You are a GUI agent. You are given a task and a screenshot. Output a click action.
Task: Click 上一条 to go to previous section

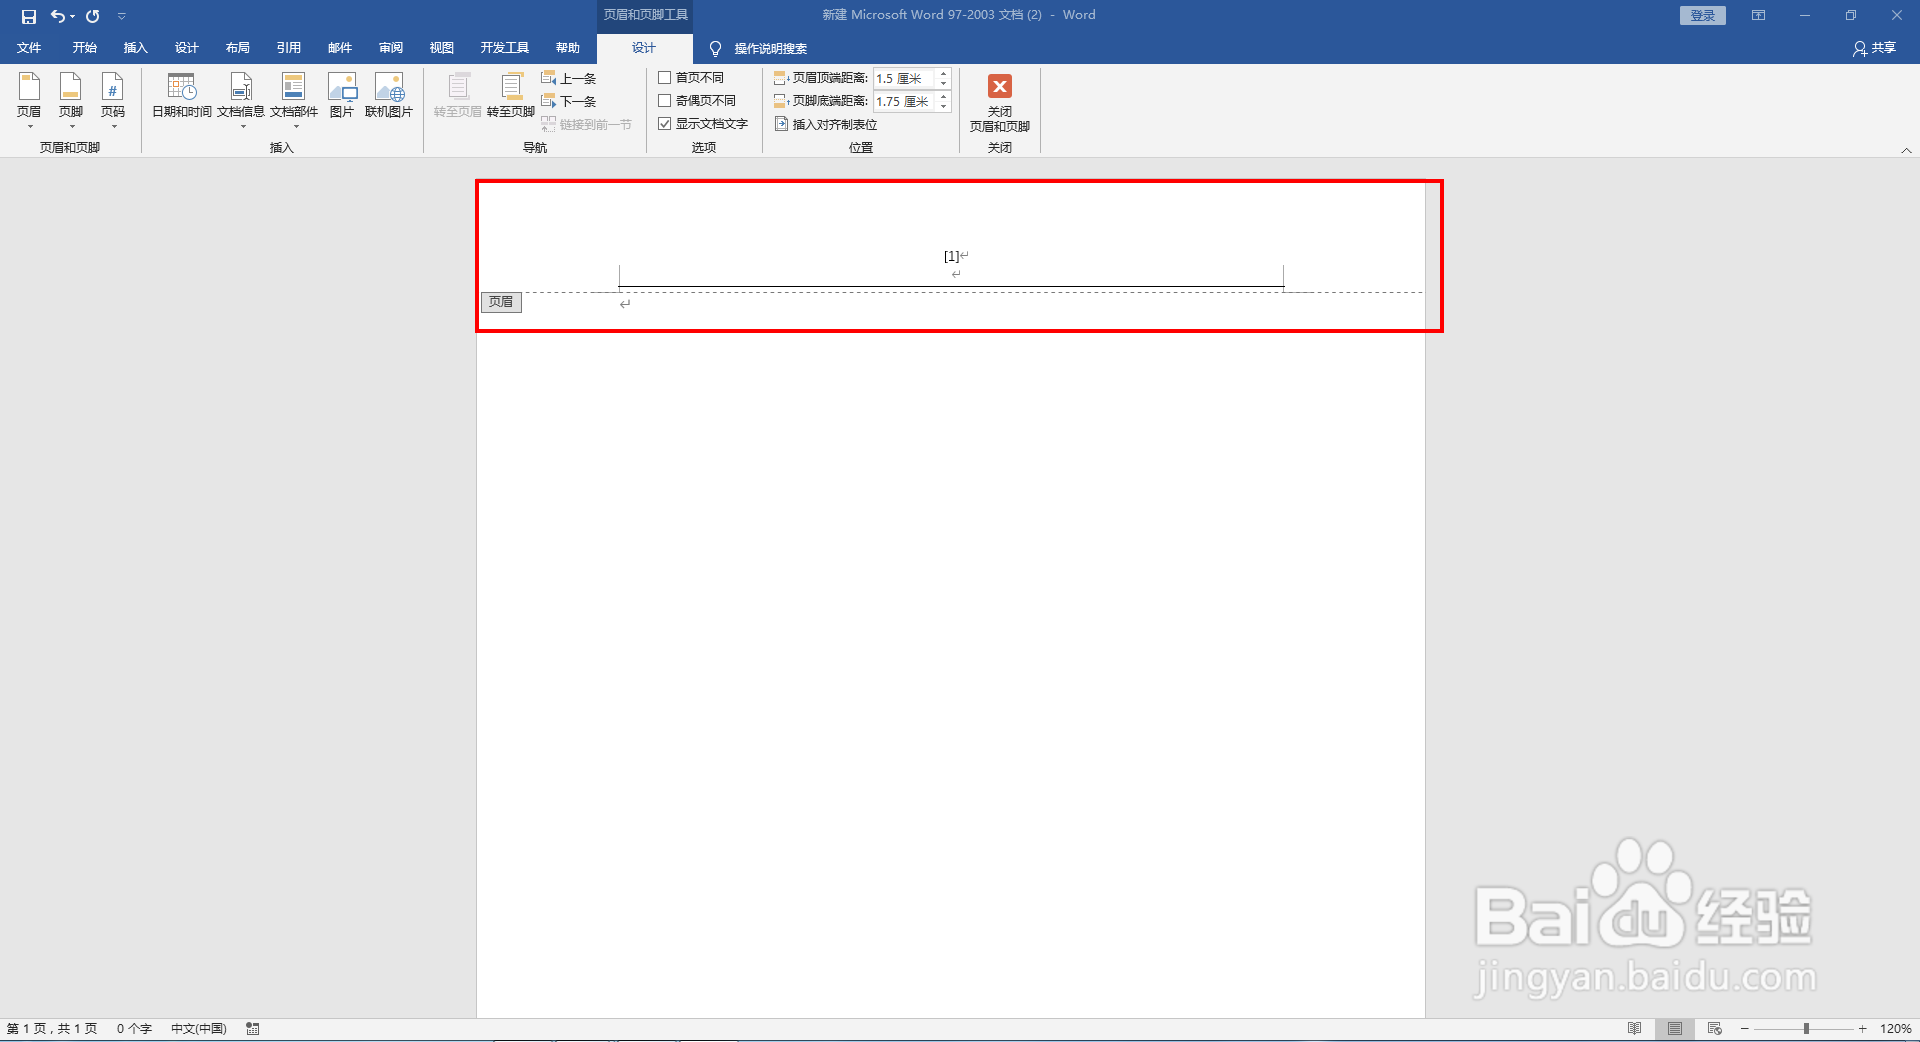[x=568, y=77]
